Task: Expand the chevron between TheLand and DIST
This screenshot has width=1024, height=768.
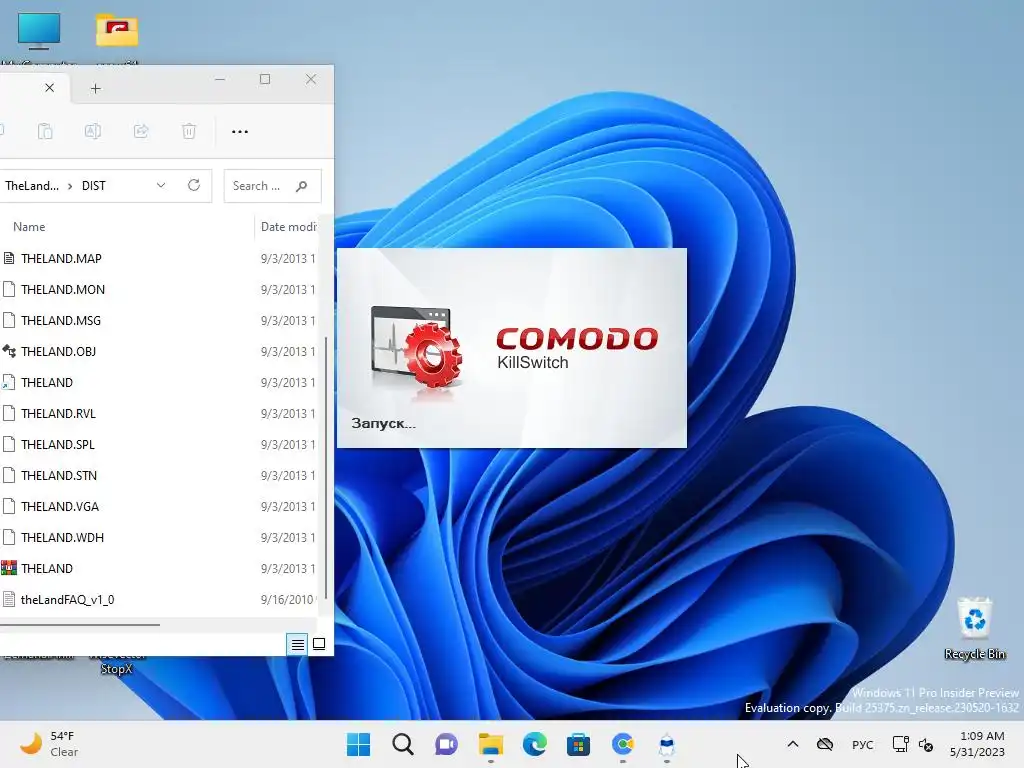Action: tap(70, 186)
